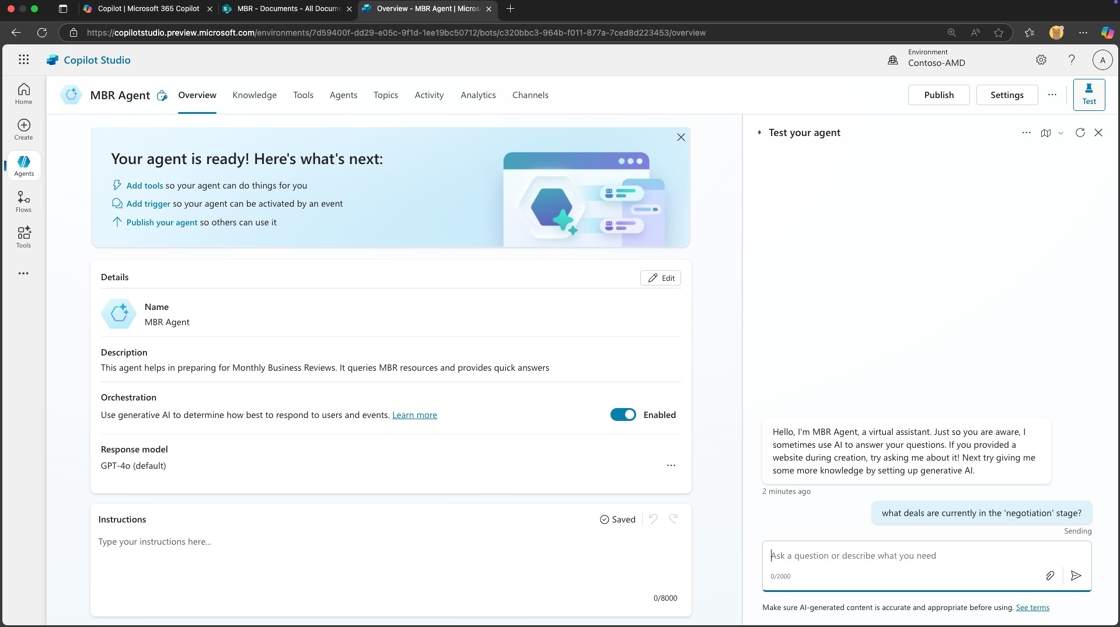Open the activity map dropdown arrow
Viewport: 1120px width, 627px height.
1060,133
